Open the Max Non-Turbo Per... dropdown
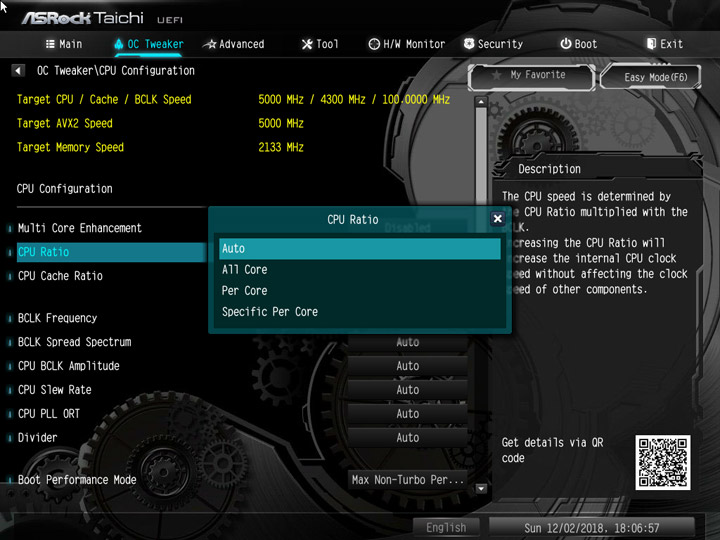This screenshot has height=540, width=720. 407,480
